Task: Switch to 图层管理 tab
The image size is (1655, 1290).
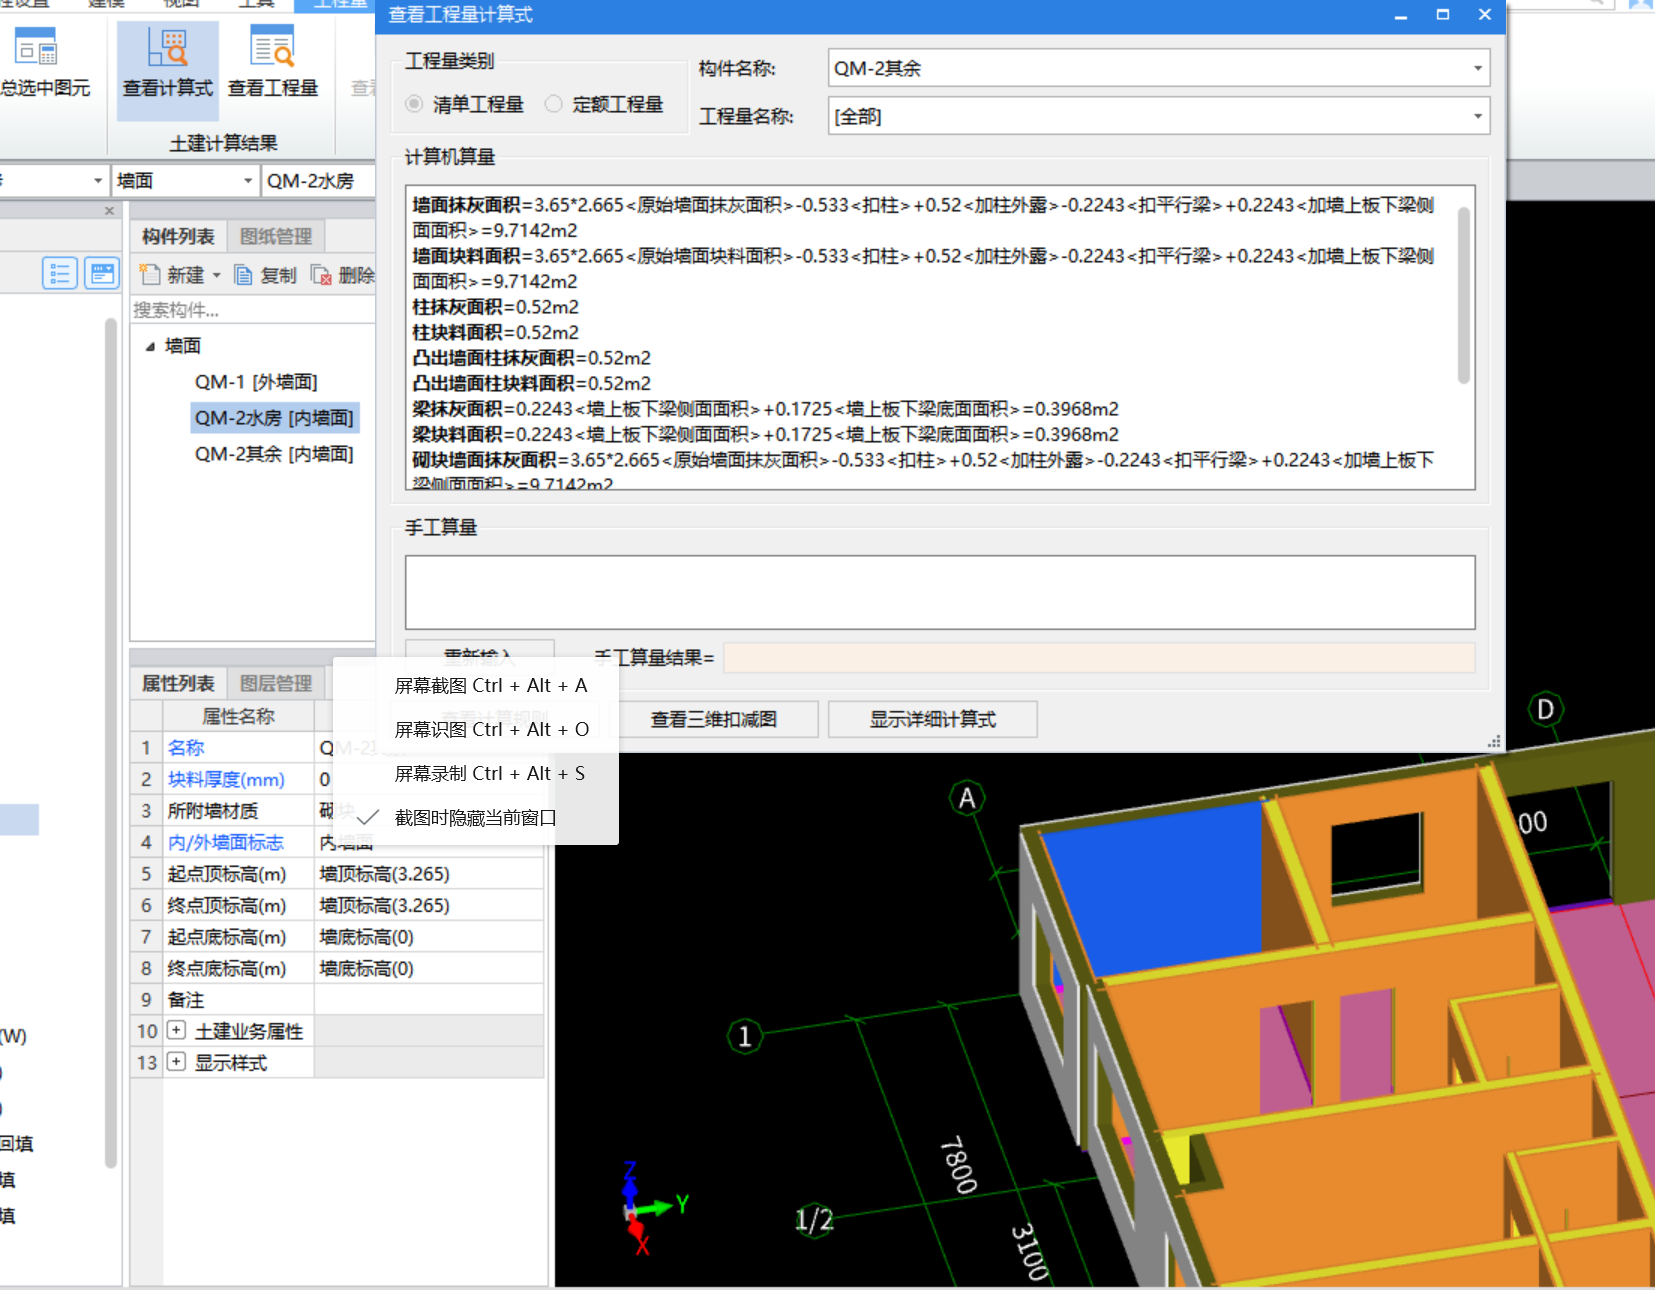Action: [276, 683]
